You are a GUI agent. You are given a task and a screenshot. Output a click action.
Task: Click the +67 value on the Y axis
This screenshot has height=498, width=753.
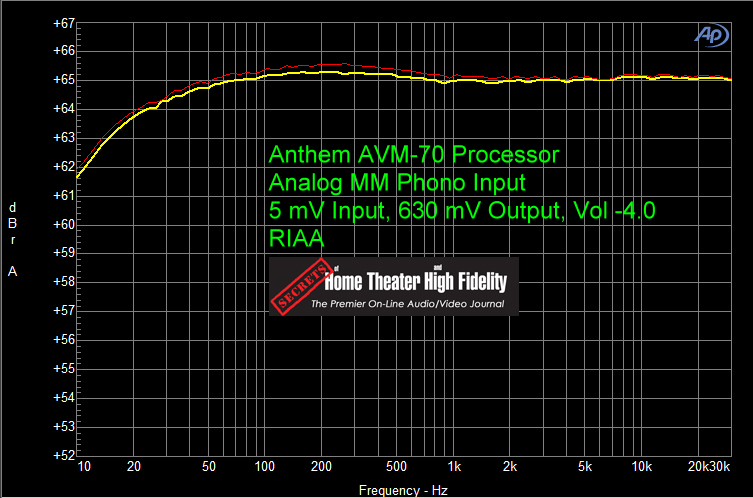(62, 23)
